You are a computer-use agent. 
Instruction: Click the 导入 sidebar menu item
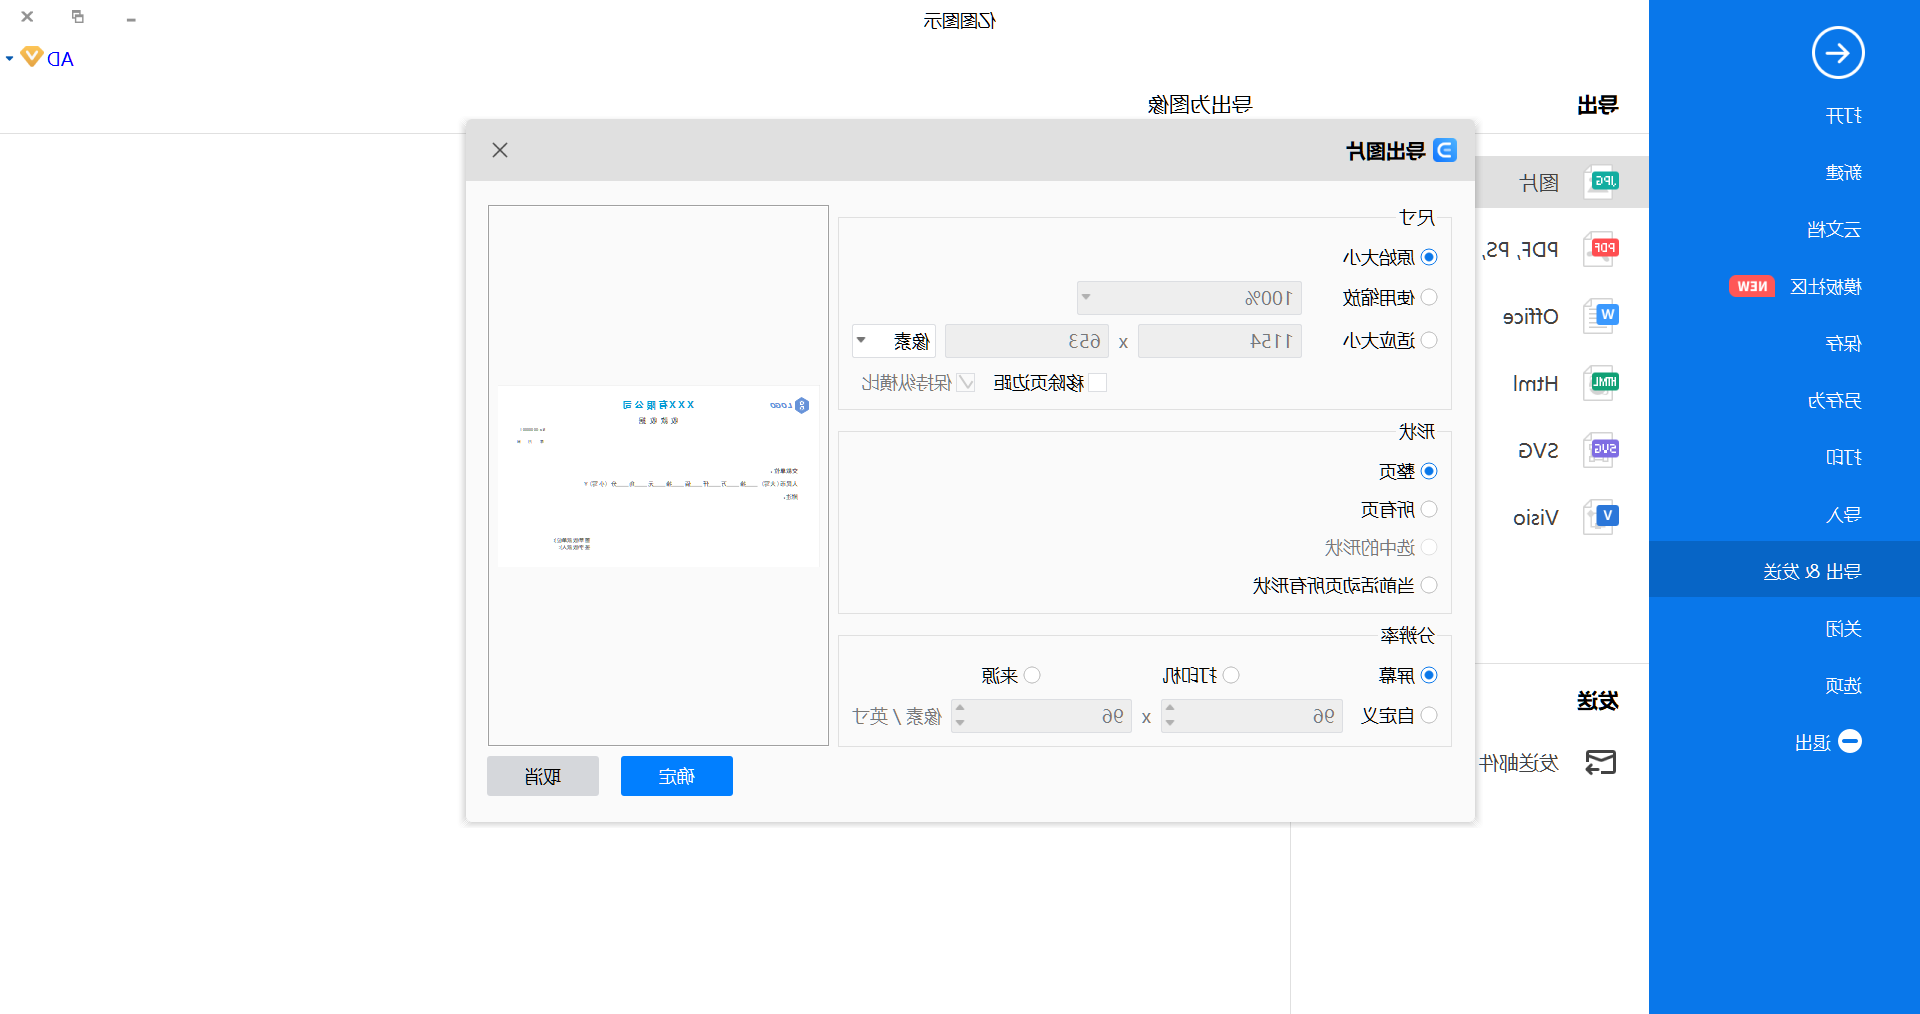pyautogui.click(x=1843, y=515)
